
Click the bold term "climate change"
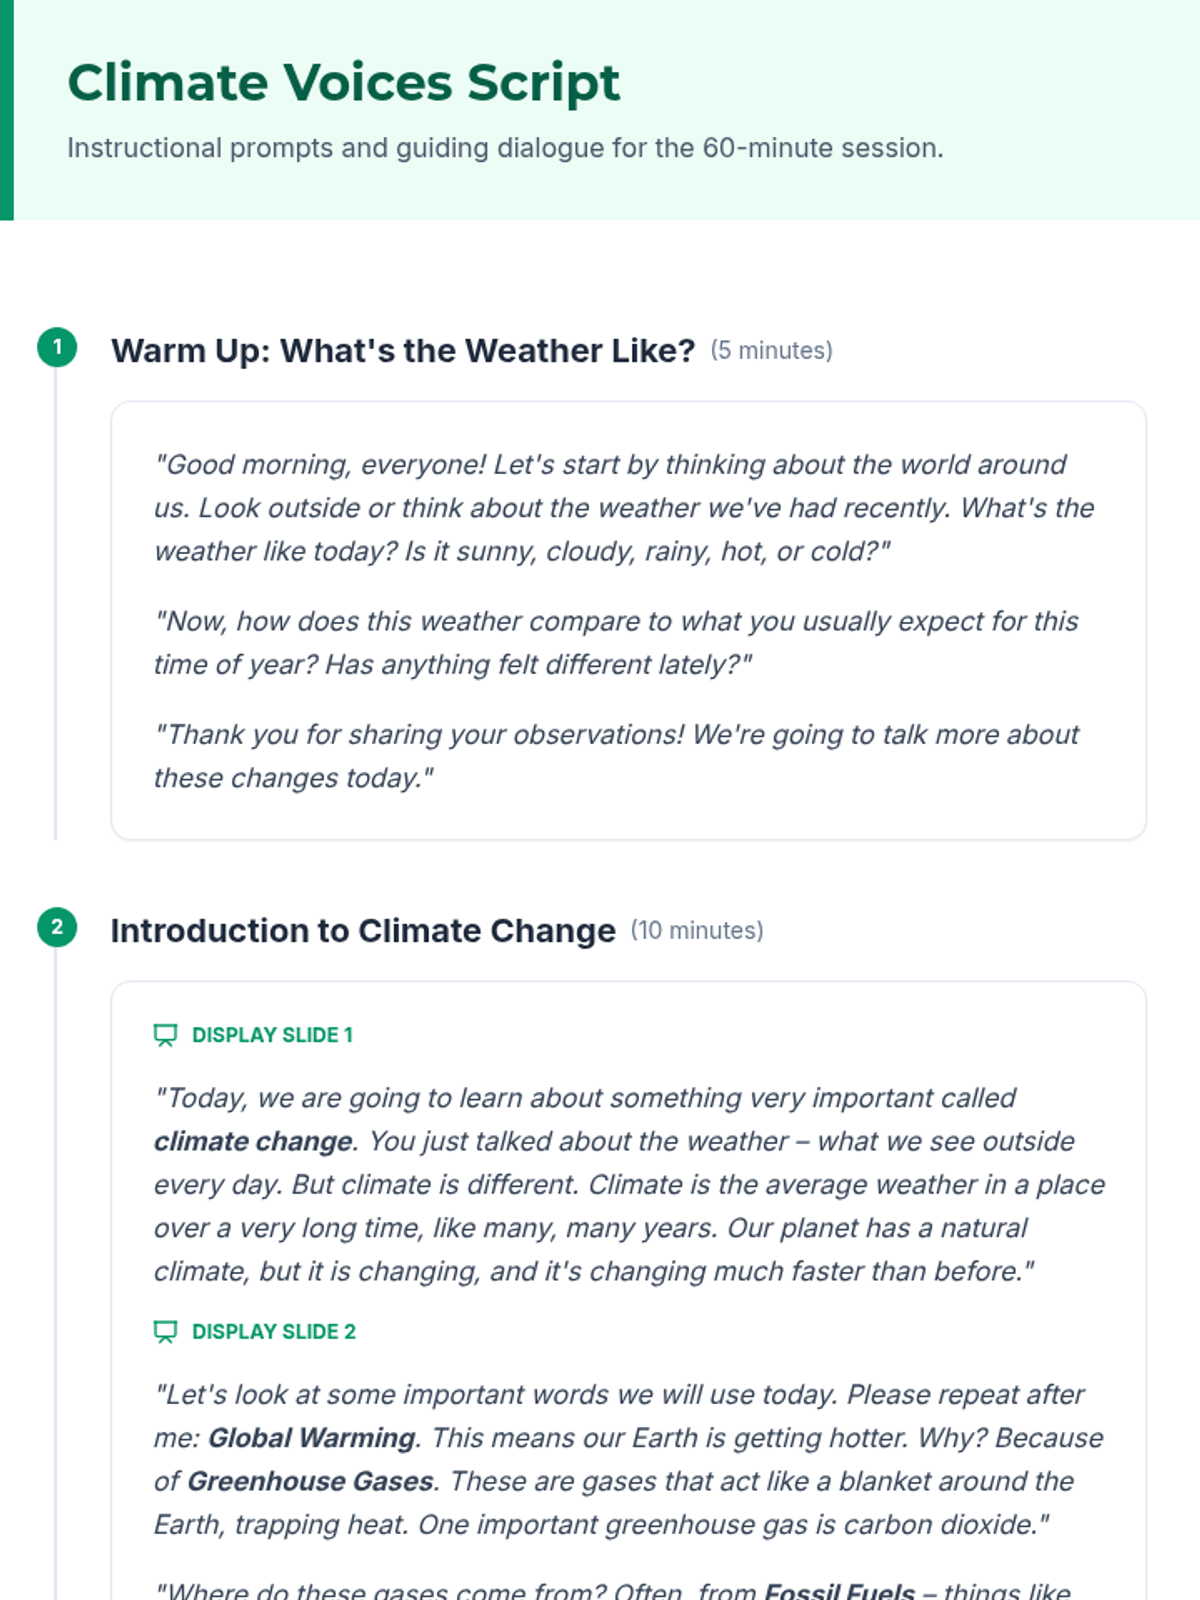point(254,1142)
